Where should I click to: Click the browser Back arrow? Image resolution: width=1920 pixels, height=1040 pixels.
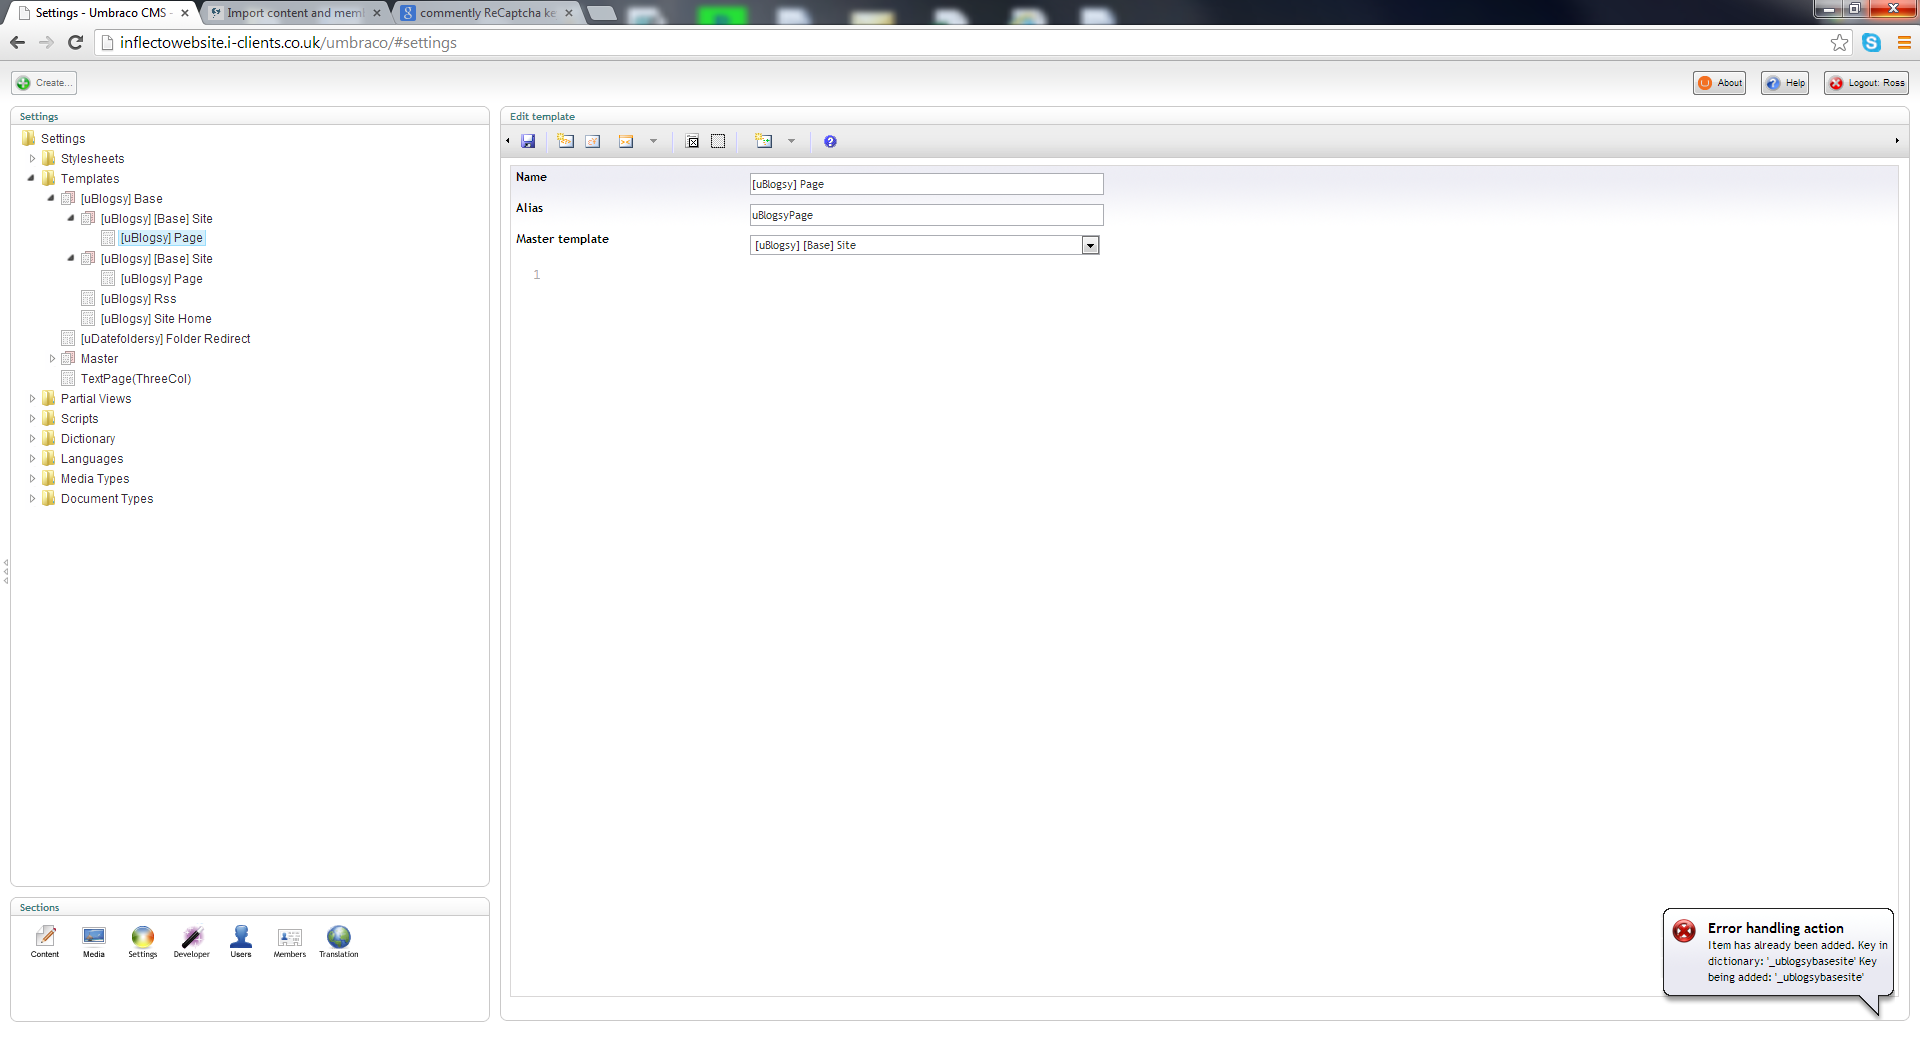click(17, 42)
